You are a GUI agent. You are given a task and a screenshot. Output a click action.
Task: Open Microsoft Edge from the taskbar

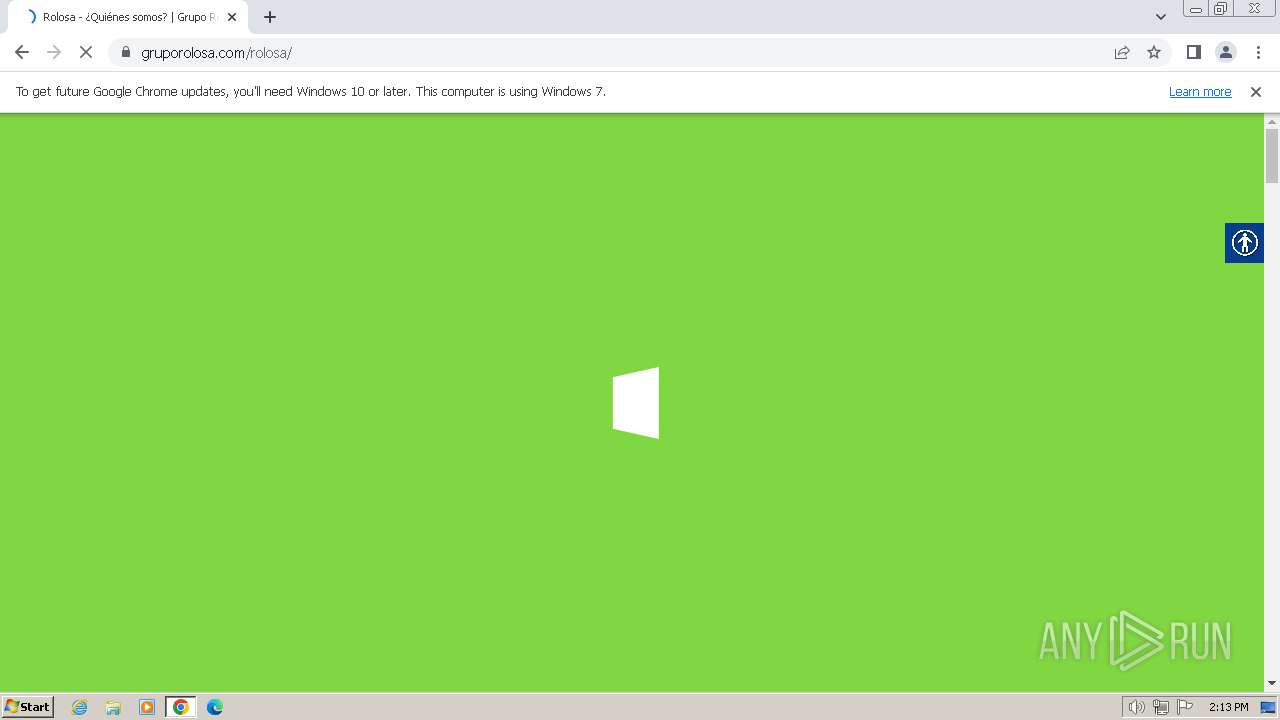(x=215, y=707)
